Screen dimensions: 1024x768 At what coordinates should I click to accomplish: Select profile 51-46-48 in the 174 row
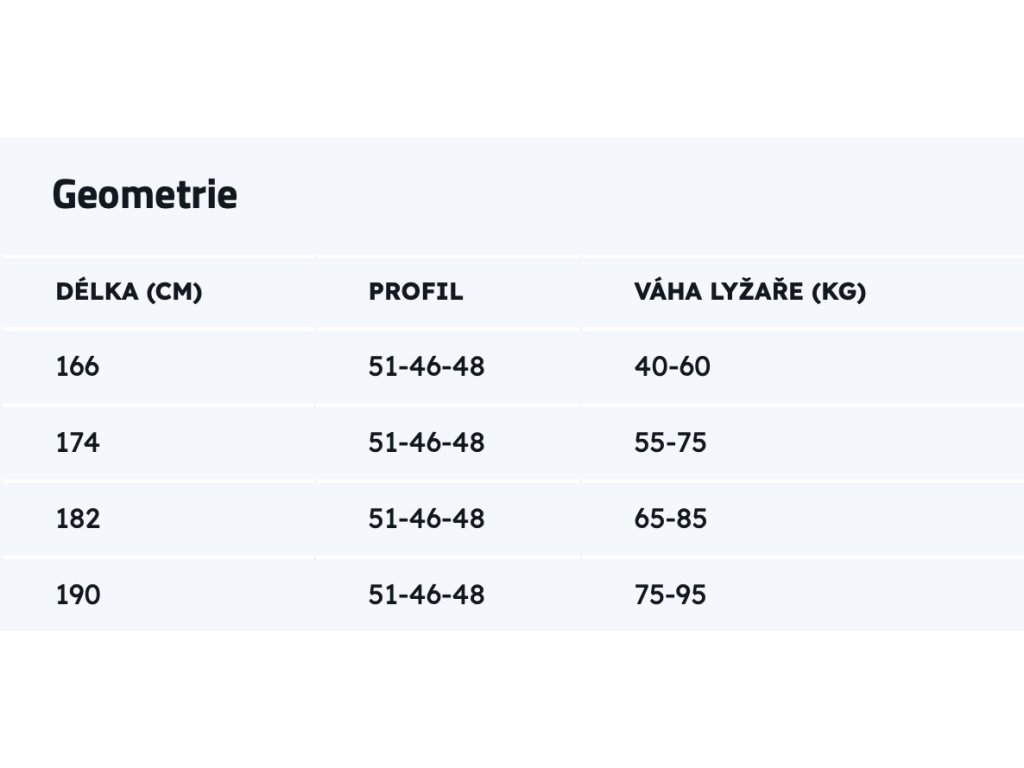426,443
